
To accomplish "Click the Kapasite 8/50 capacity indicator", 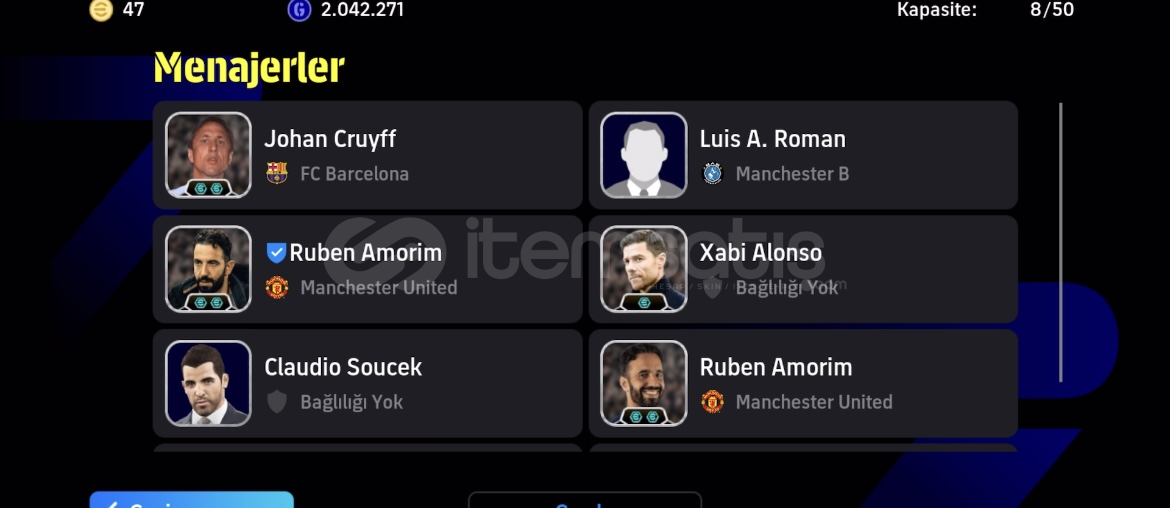I will [985, 10].
